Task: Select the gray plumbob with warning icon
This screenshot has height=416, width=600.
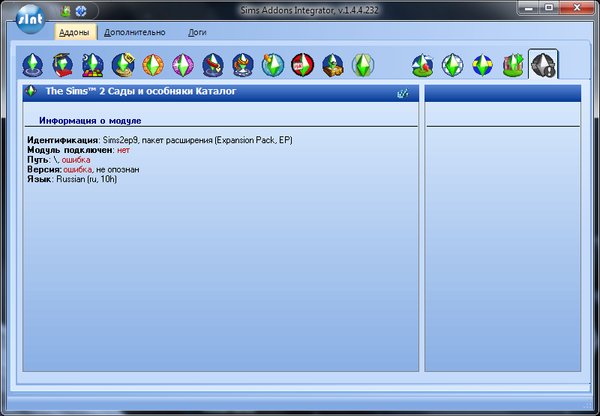Action: click(x=543, y=65)
